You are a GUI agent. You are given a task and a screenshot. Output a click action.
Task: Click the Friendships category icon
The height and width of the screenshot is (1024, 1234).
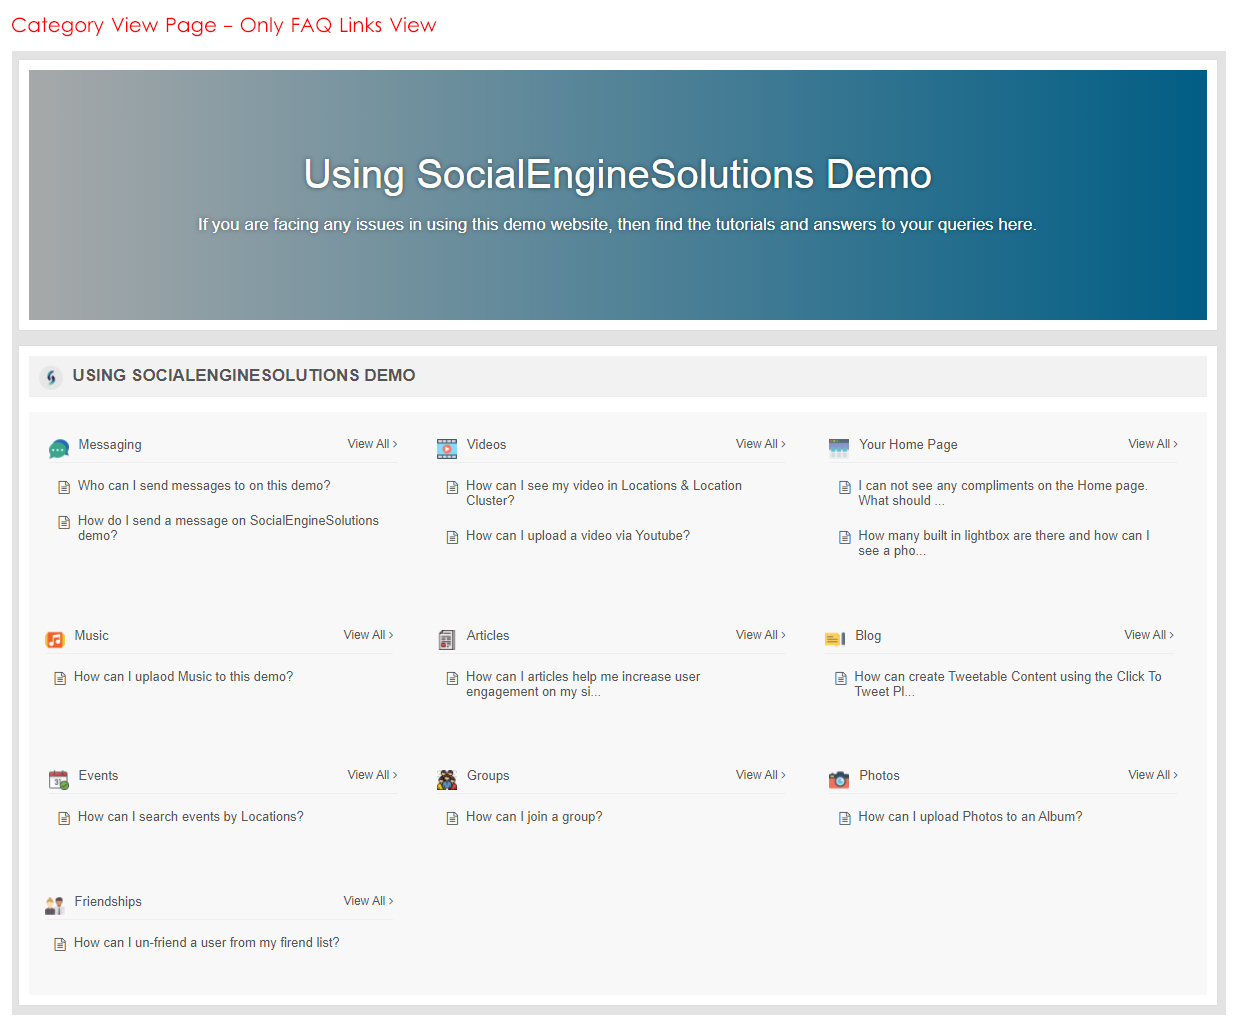point(55,906)
